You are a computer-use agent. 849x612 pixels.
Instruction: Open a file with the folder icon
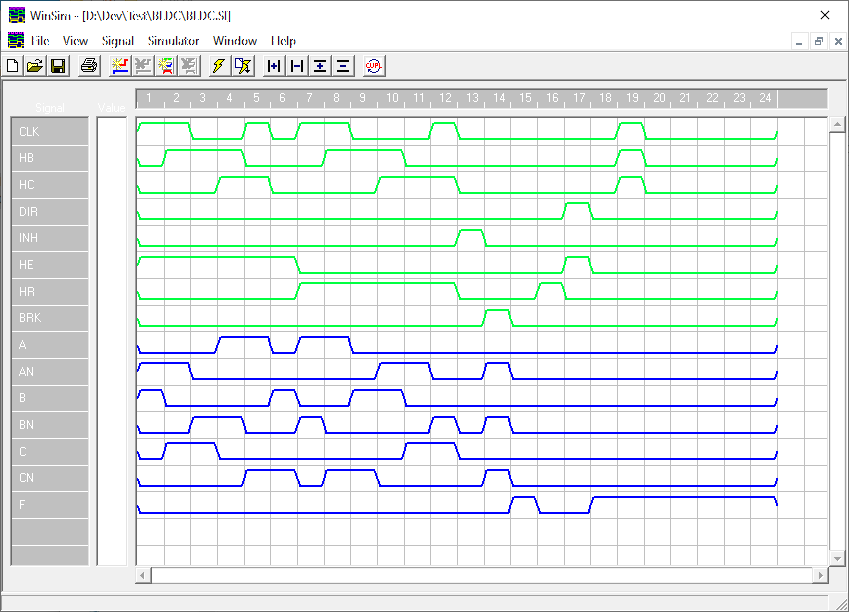[35, 66]
